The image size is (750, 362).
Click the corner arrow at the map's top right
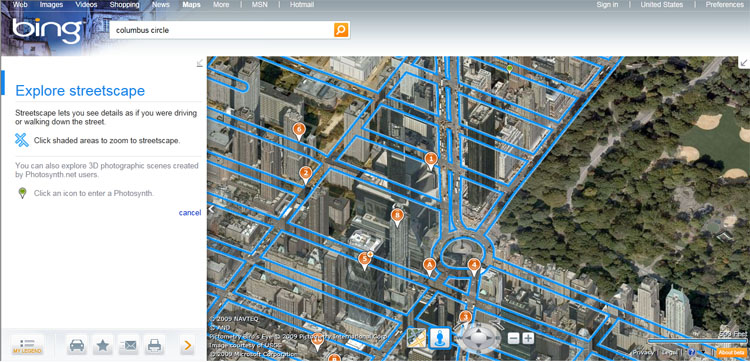point(744,63)
